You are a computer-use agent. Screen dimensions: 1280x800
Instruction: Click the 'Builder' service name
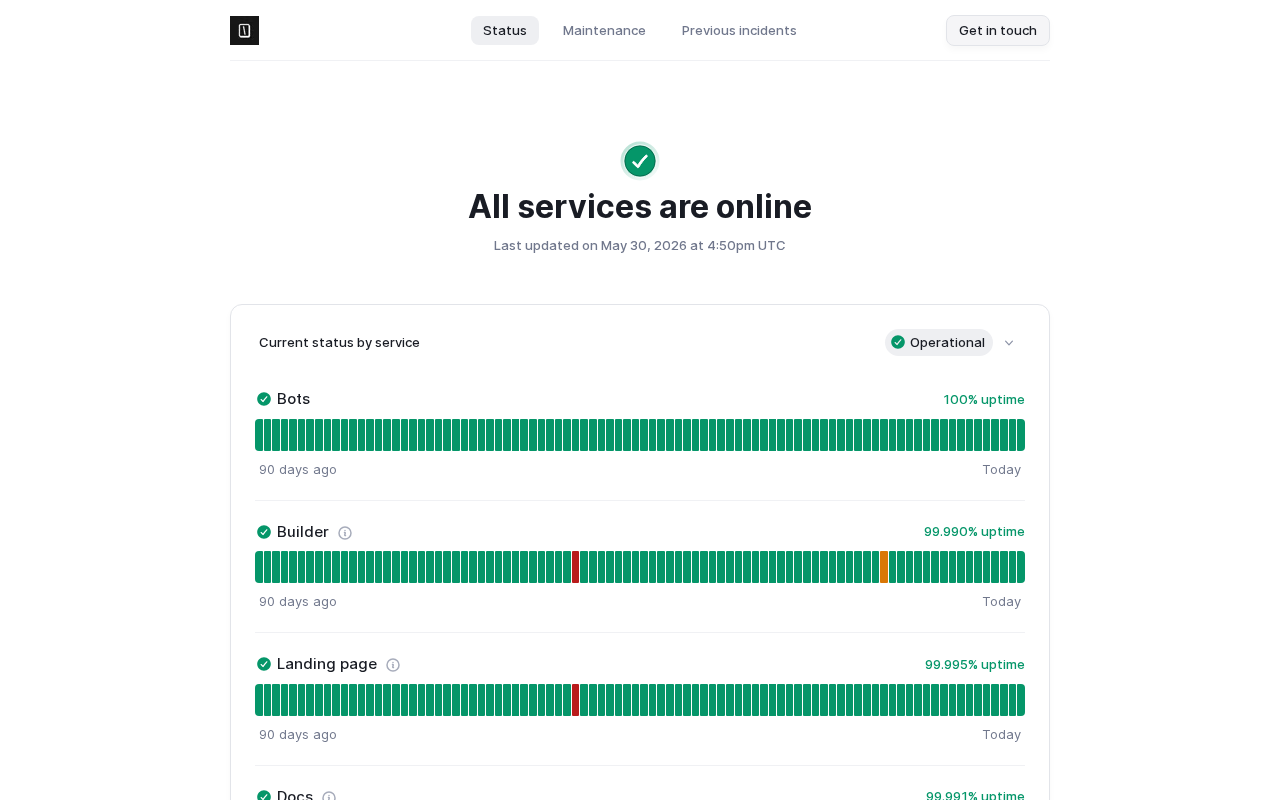tap(303, 532)
